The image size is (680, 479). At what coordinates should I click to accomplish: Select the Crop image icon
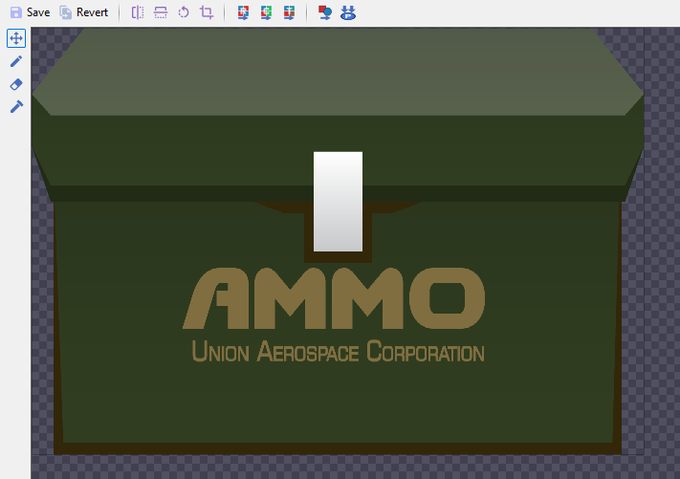pyautogui.click(x=206, y=13)
